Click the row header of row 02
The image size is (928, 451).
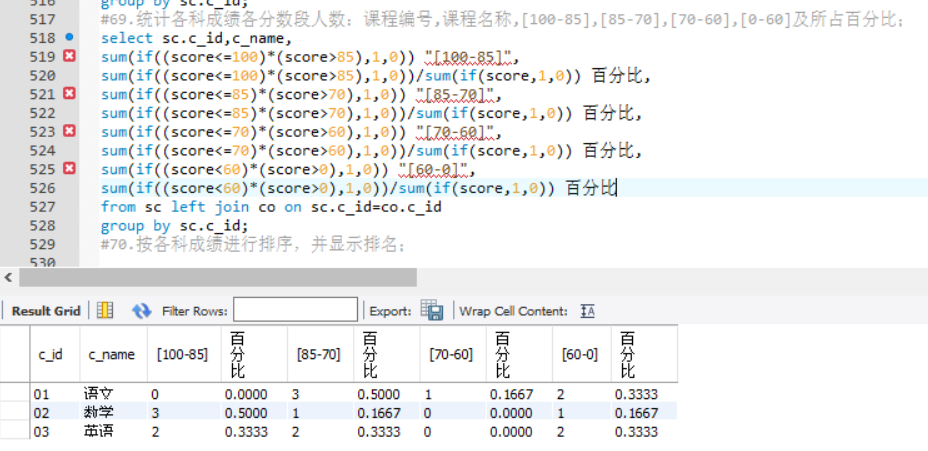(x=15, y=413)
